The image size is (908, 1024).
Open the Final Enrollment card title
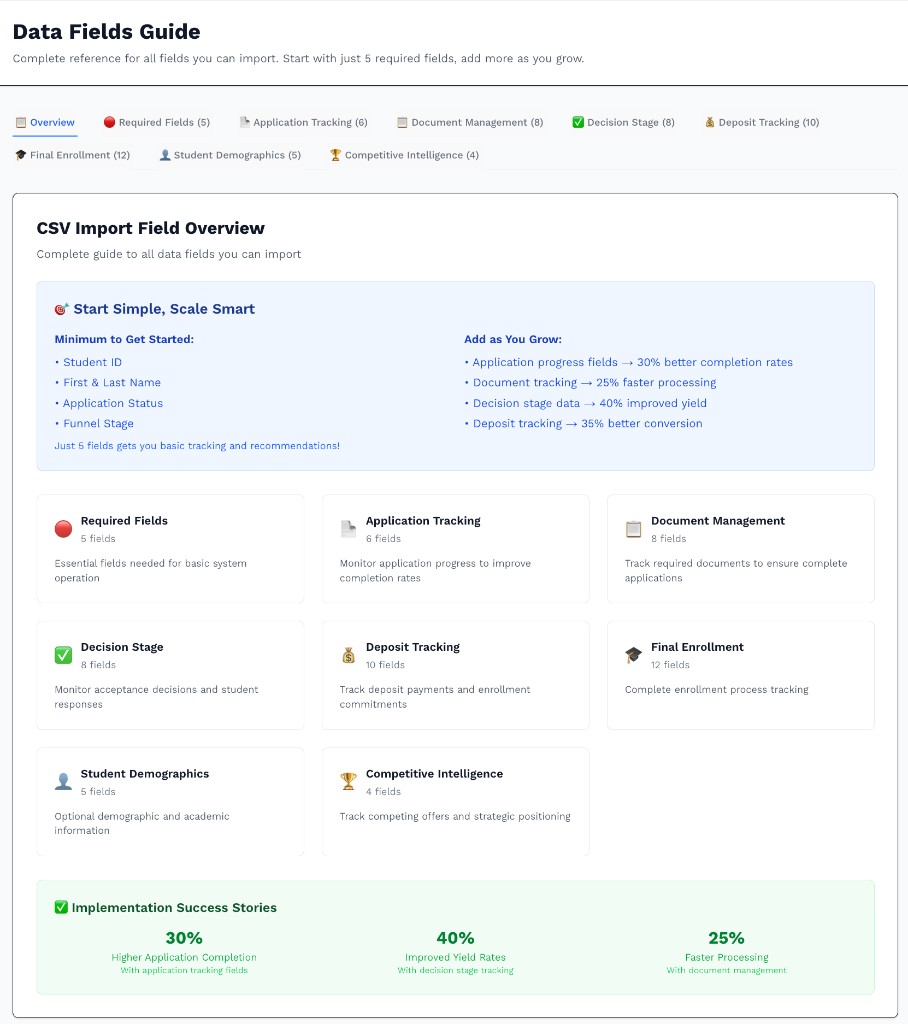pyautogui.click(x=697, y=647)
